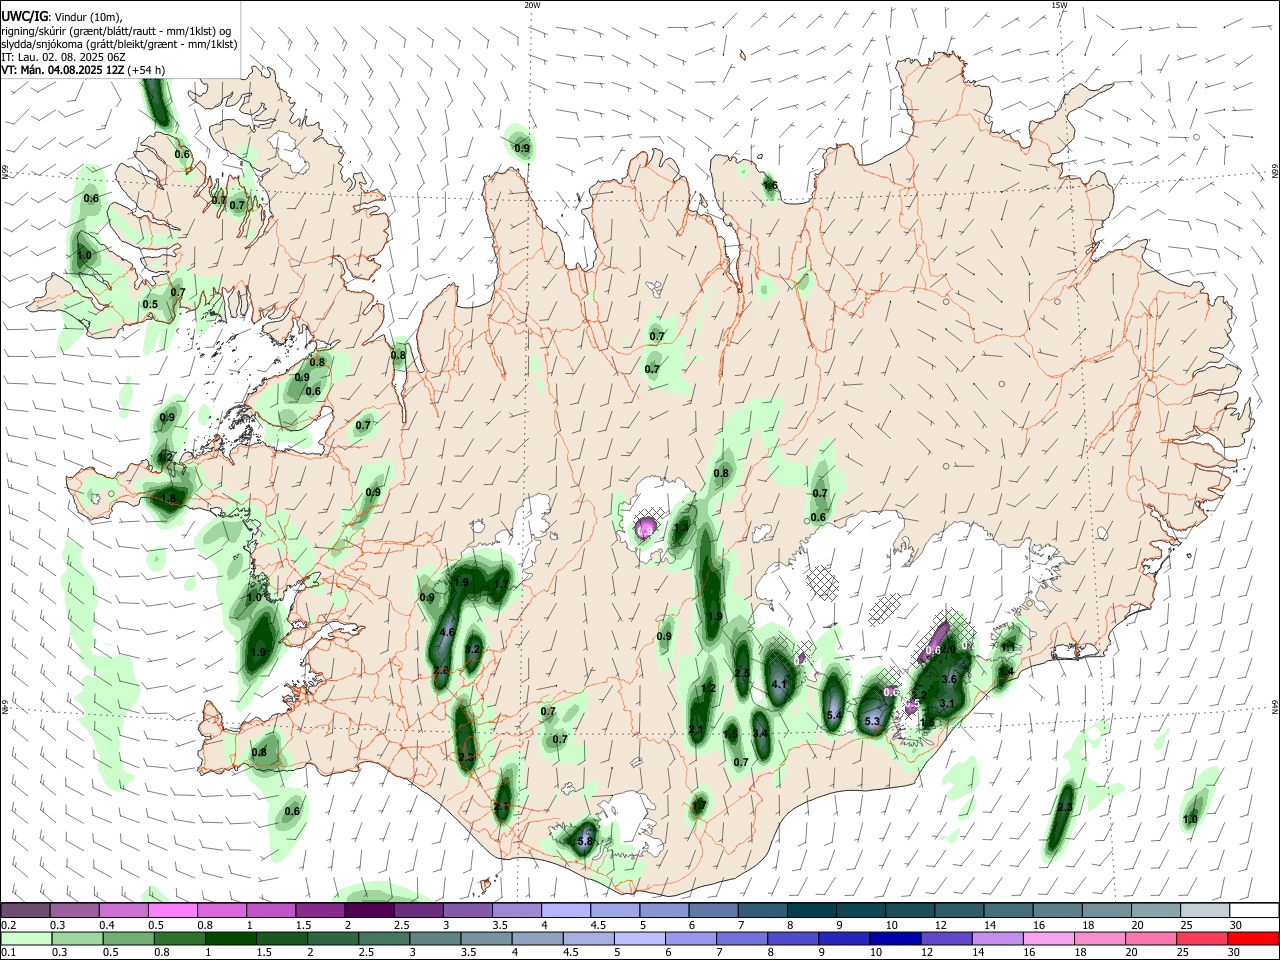The image size is (1280, 960).
Task: Click the 1.1 value in the southeast
Action: pos(1008,647)
